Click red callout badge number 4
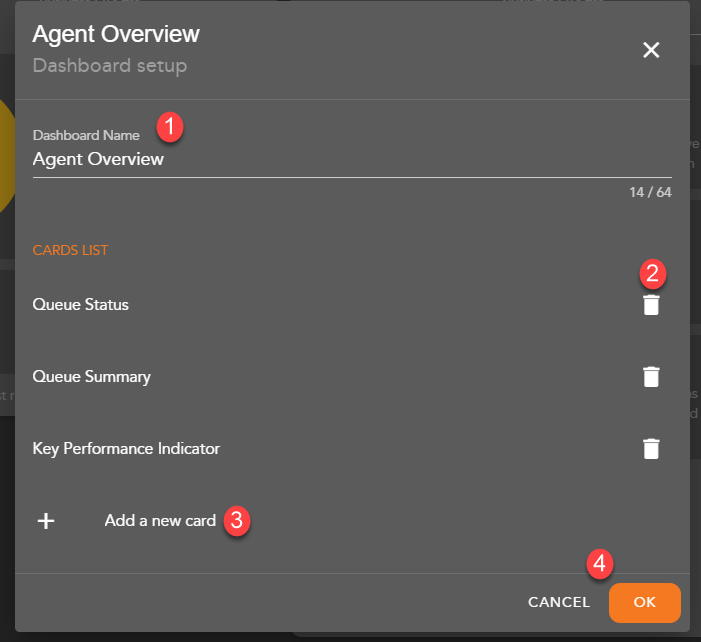The width and height of the screenshot is (701, 642). click(599, 565)
